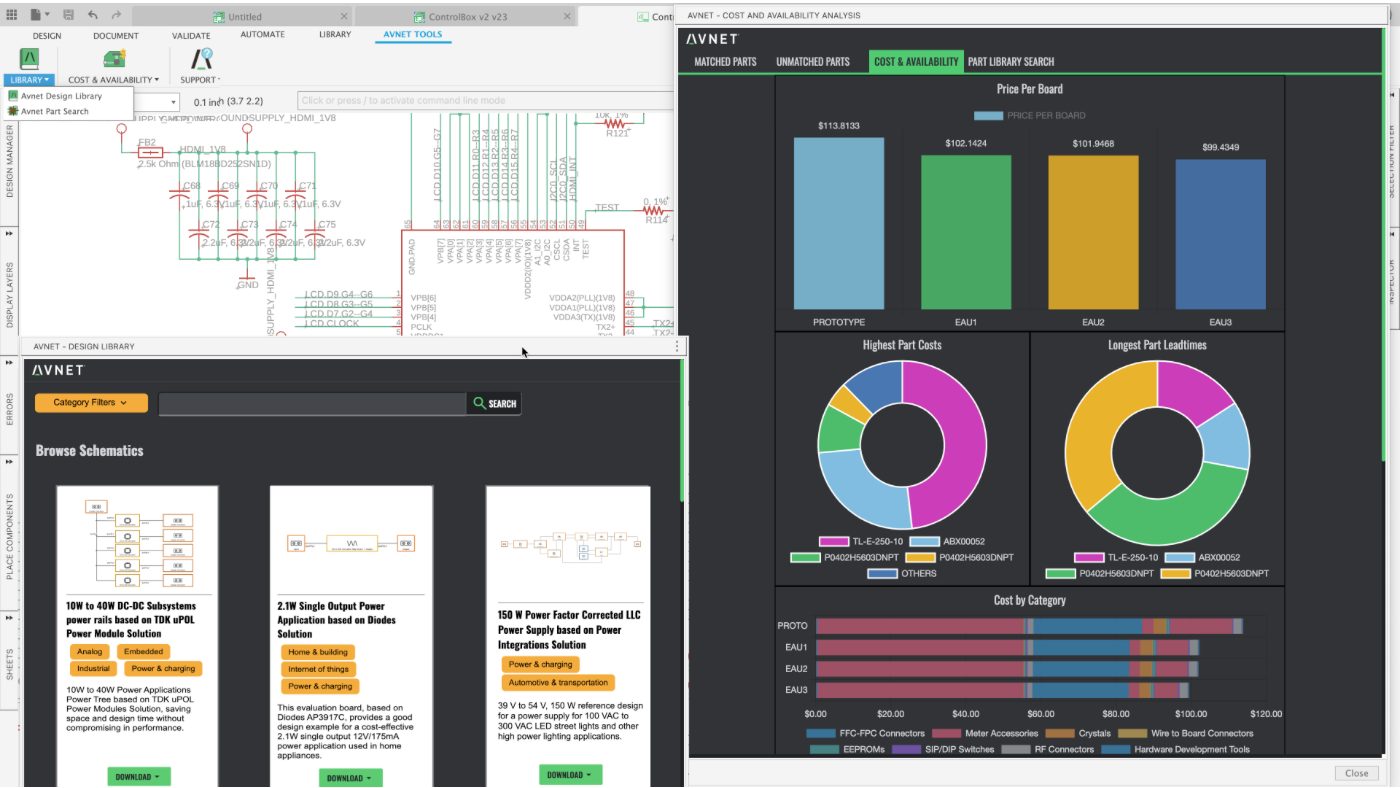
Task: Open the Category Filters dropdown
Action: click(91, 403)
